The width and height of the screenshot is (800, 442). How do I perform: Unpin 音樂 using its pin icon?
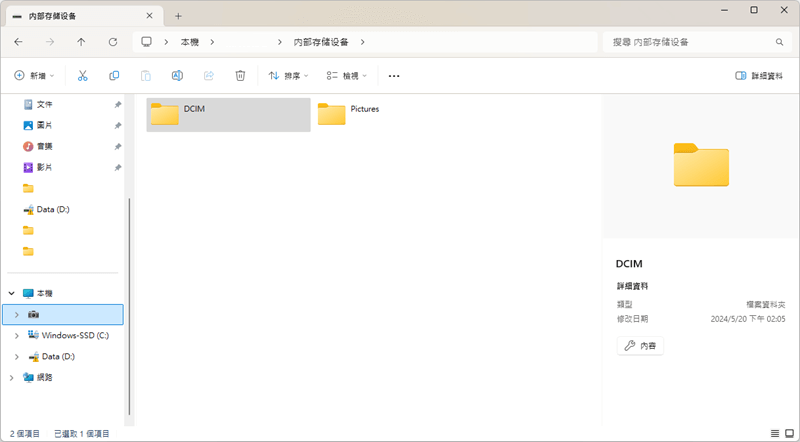pyautogui.click(x=117, y=147)
